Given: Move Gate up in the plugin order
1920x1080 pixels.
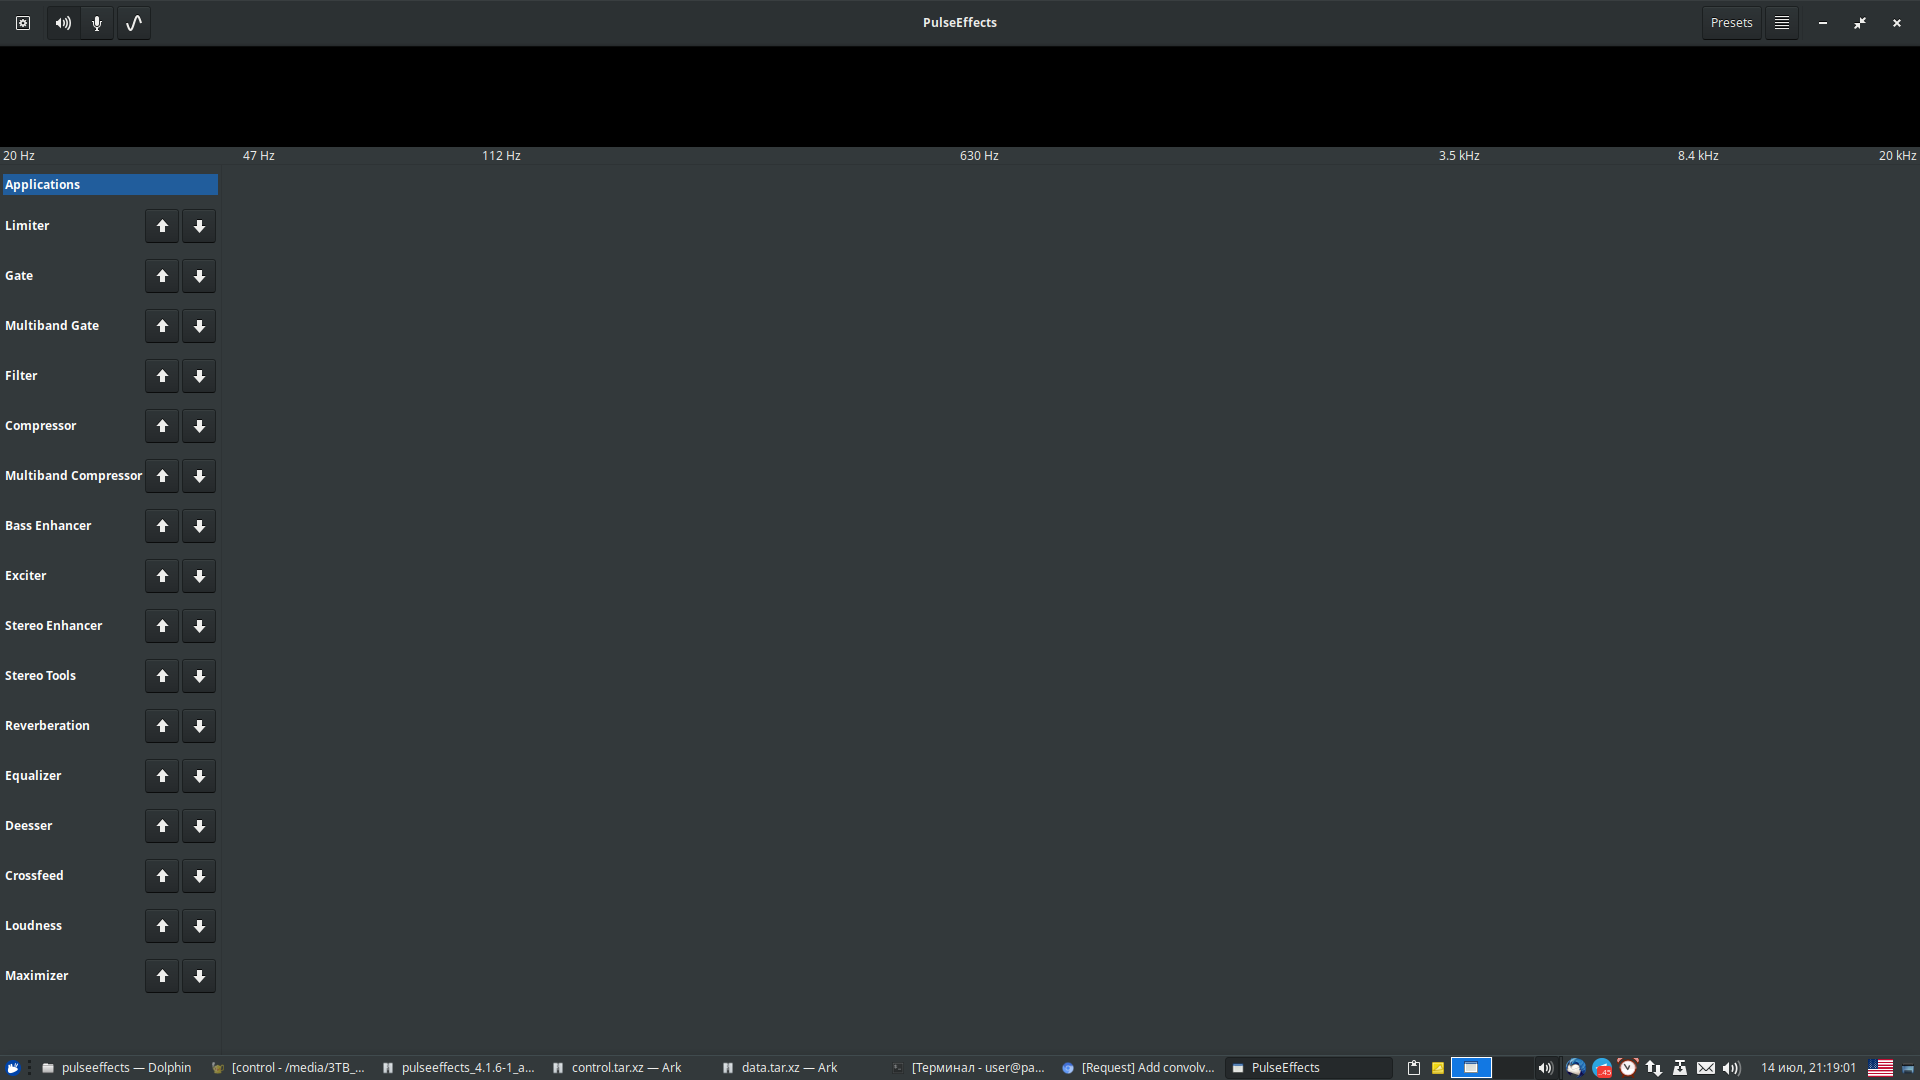Looking at the screenshot, I should click(162, 276).
